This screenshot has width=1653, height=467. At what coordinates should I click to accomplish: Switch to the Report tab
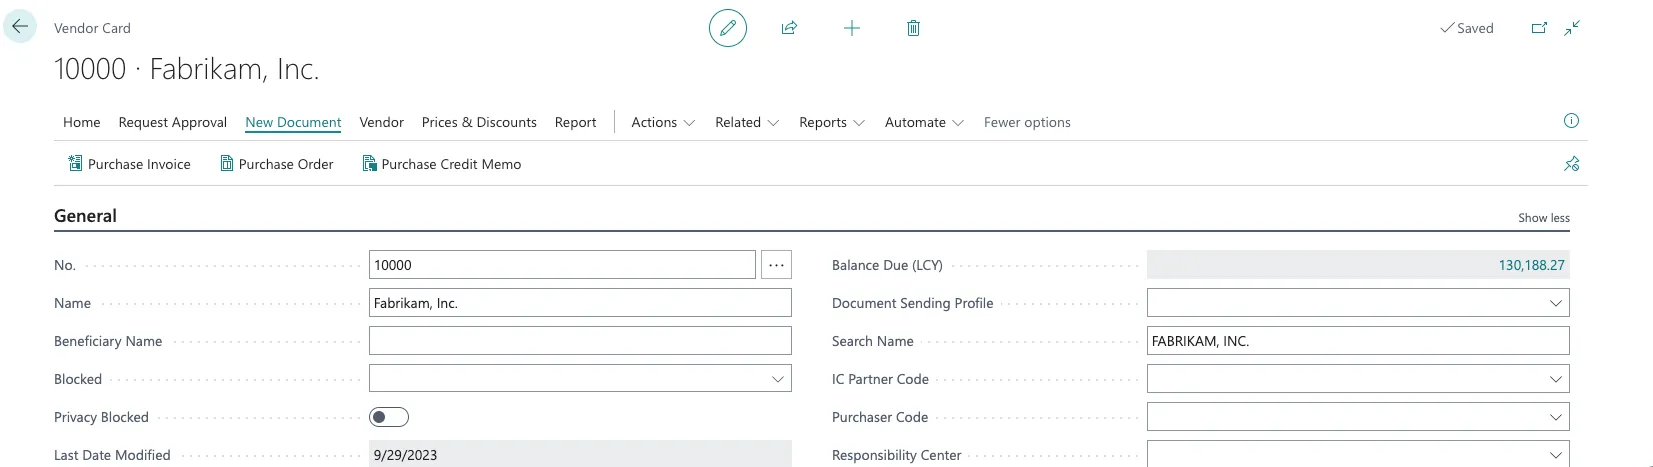pyautogui.click(x=575, y=122)
